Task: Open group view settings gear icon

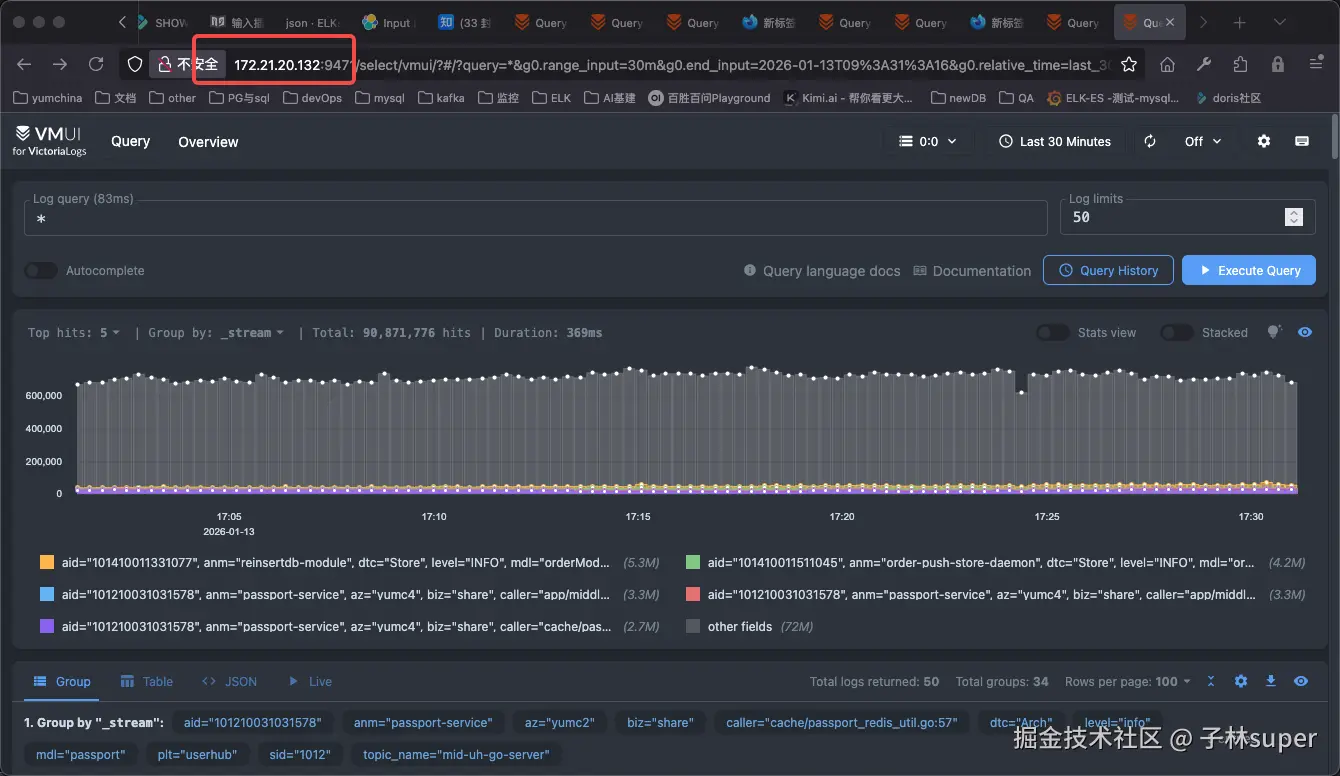Action: (1241, 681)
